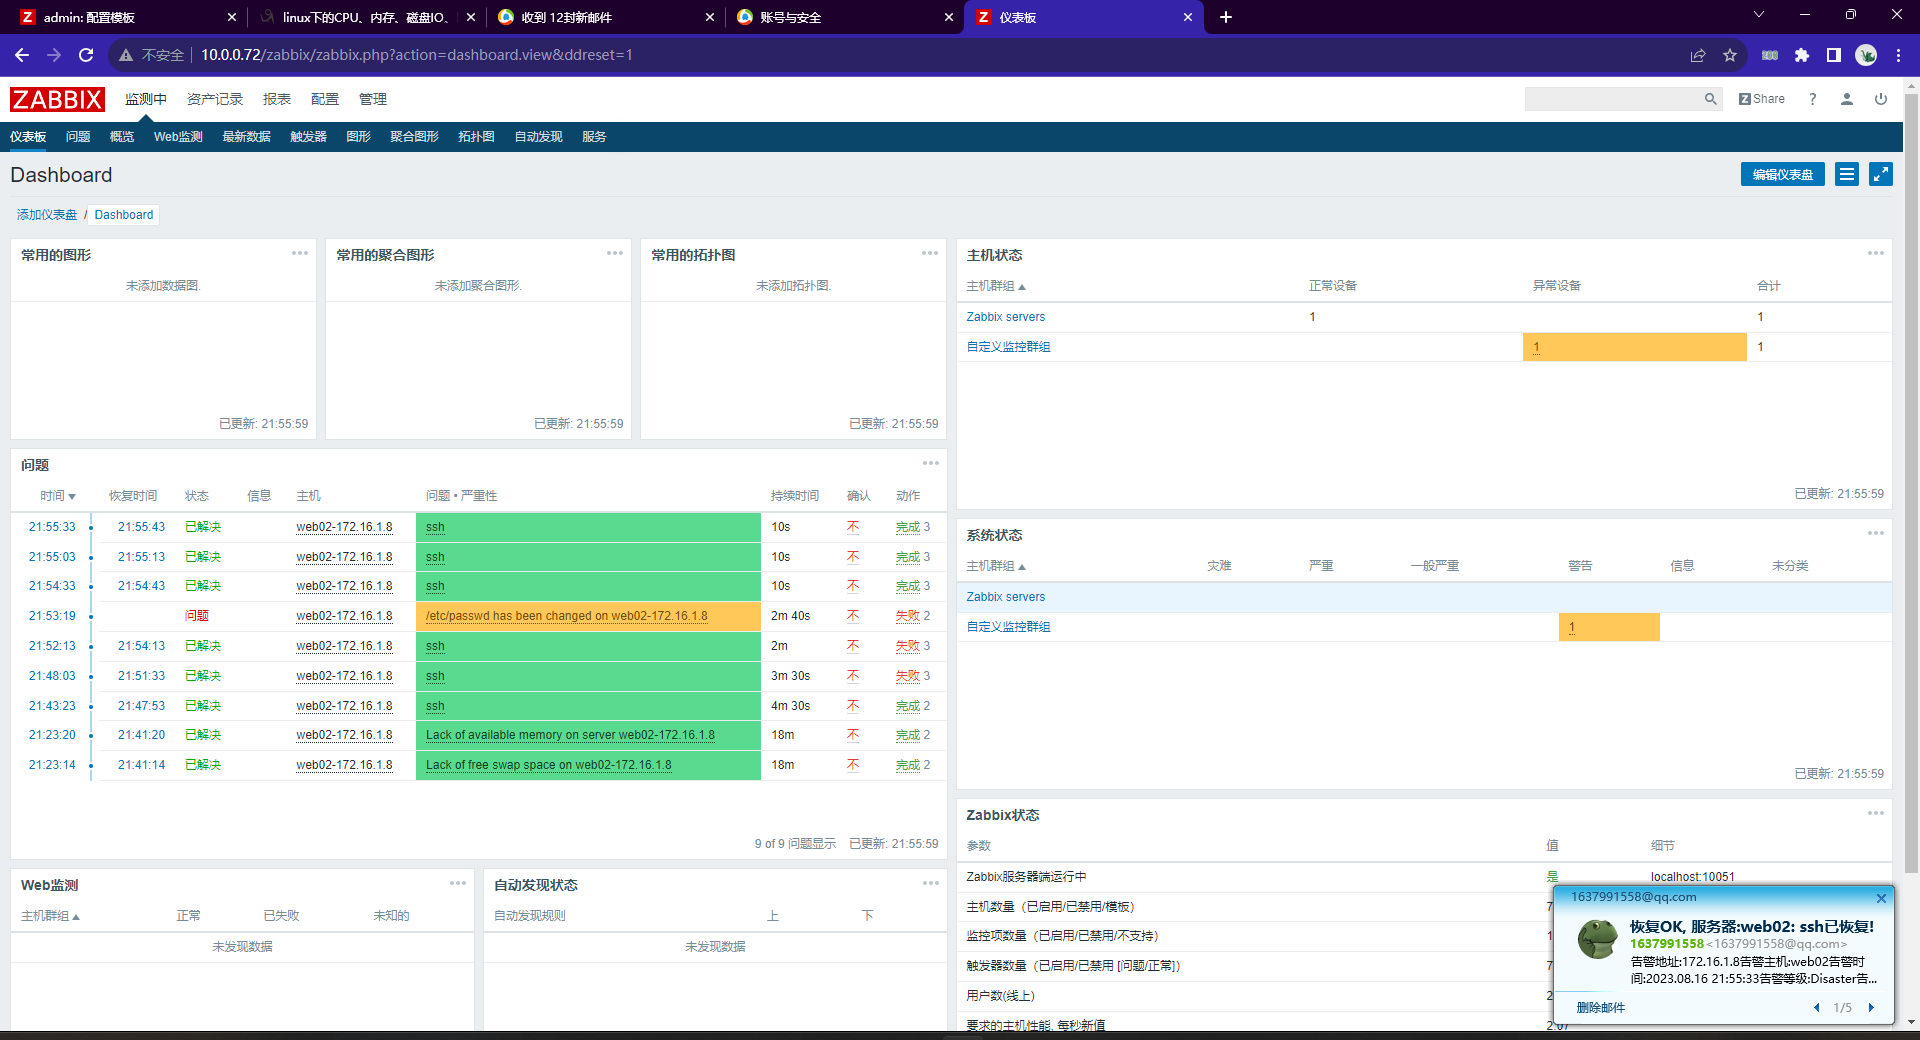Open 问题 widget options menu
The width and height of the screenshot is (1920, 1040).
[931, 463]
